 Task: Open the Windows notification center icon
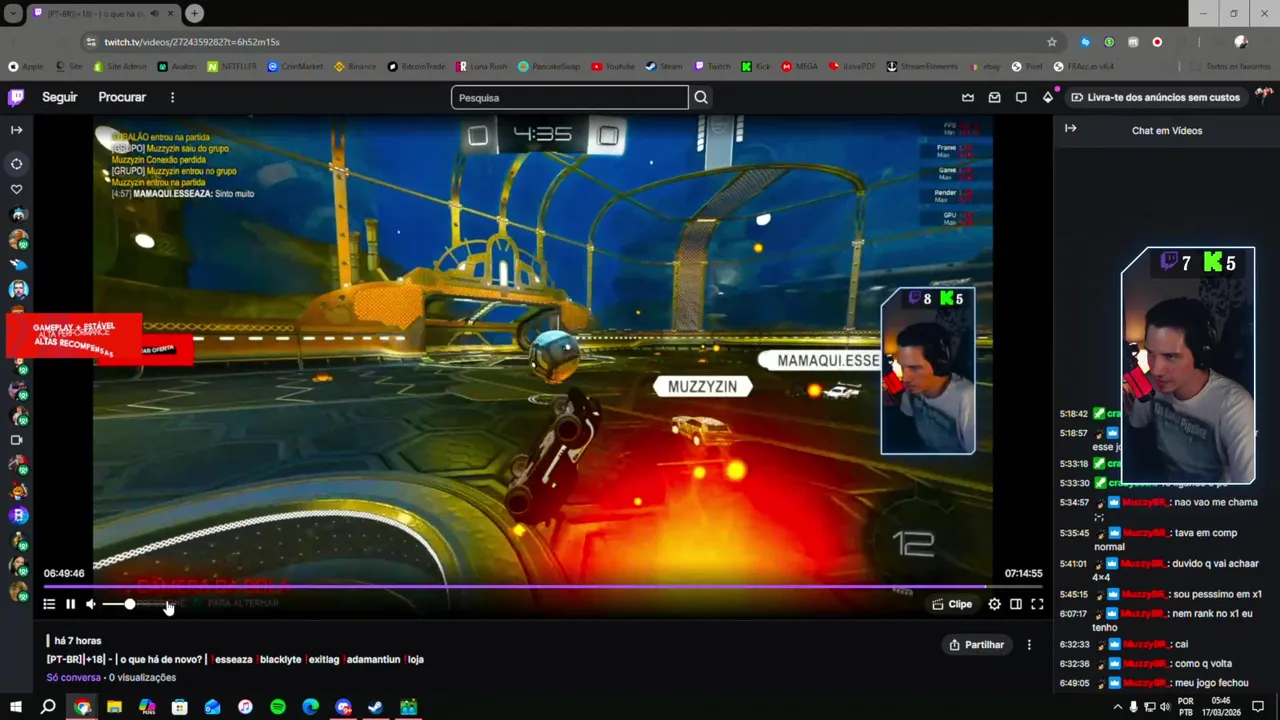tap(1259, 707)
